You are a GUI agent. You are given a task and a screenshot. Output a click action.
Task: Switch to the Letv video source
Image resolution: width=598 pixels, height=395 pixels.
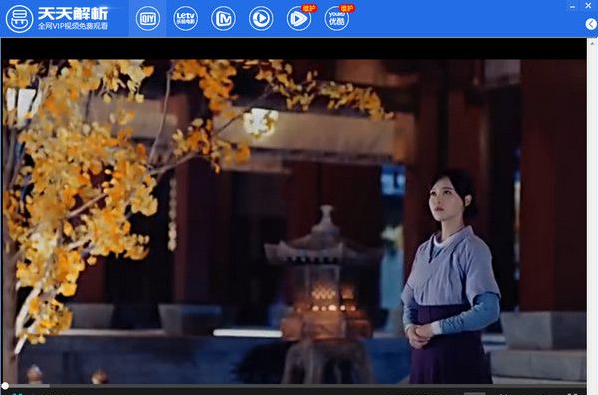185,18
